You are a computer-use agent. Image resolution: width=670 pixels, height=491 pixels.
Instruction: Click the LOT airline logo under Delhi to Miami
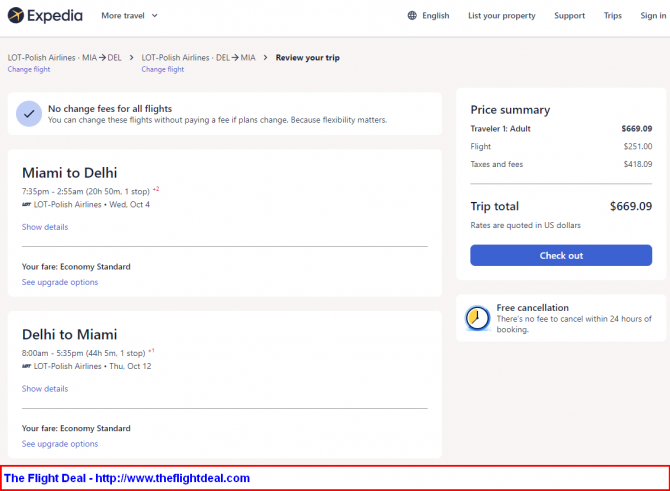26,366
